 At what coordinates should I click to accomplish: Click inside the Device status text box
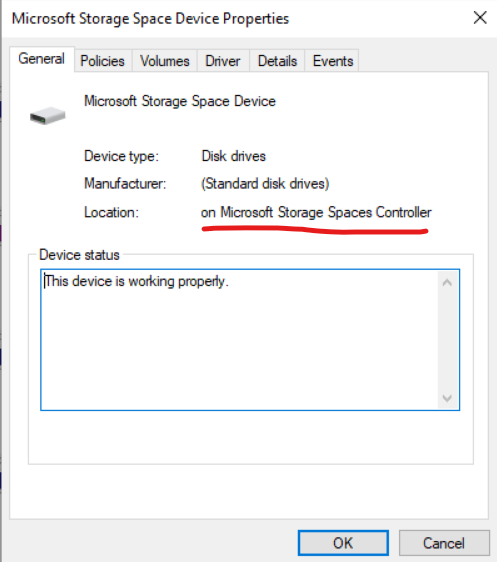pos(239,340)
